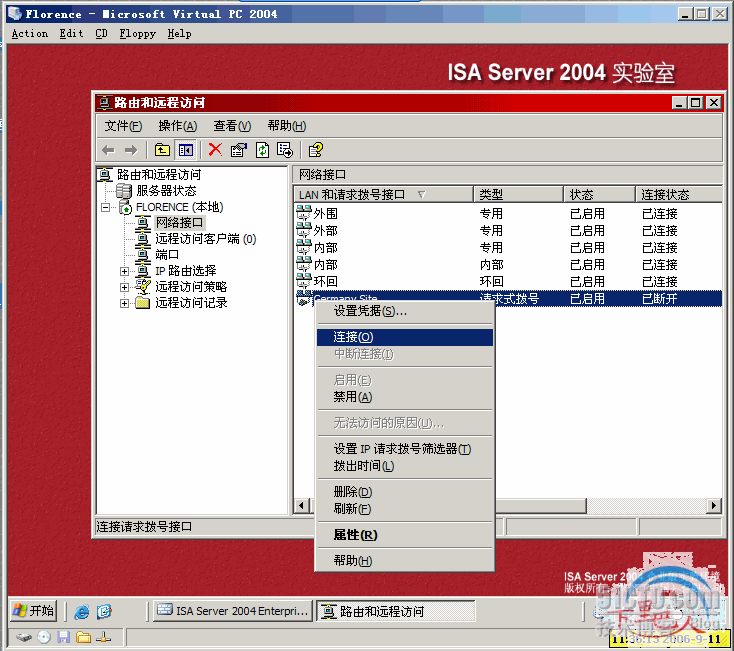Click the Help toolbar icon
Image resolution: width=734 pixels, height=651 pixels.
tap(316, 150)
